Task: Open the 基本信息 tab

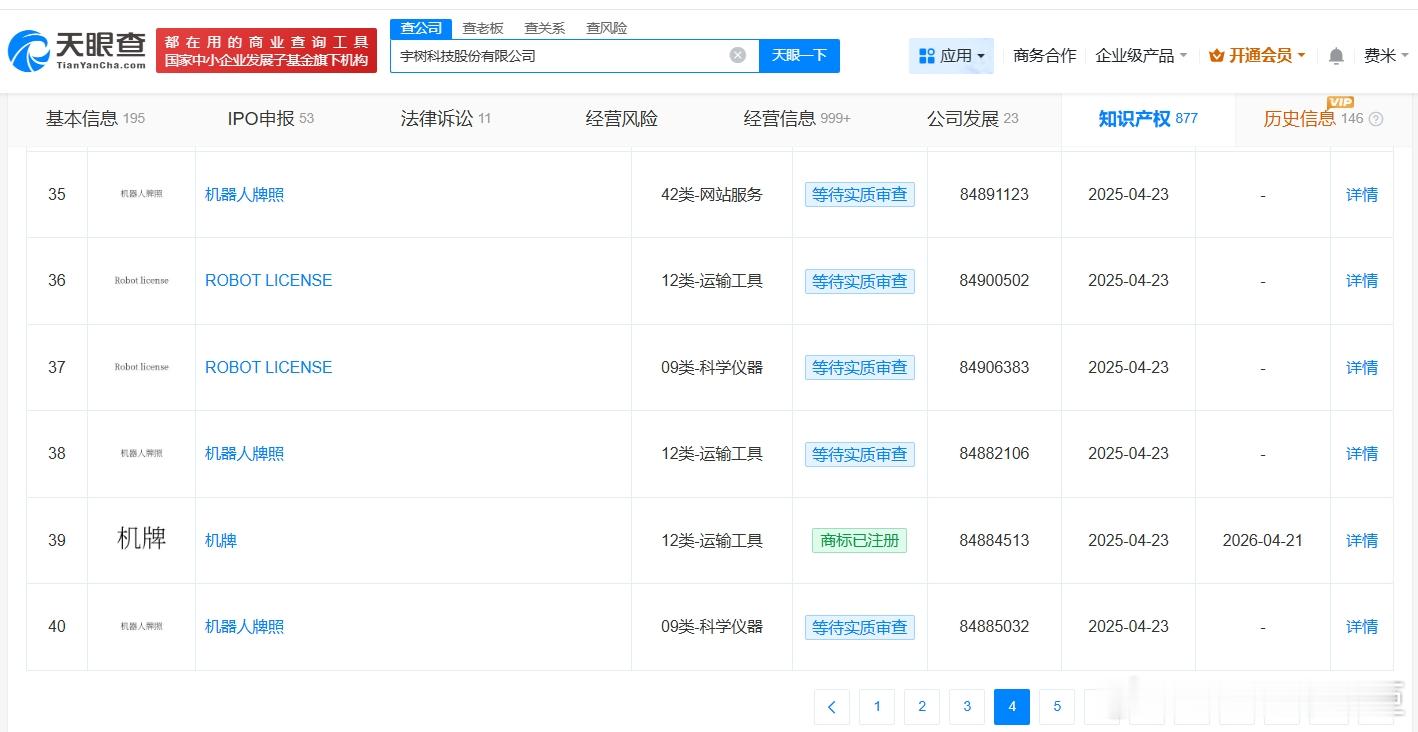Action: click(x=95, y=119)
